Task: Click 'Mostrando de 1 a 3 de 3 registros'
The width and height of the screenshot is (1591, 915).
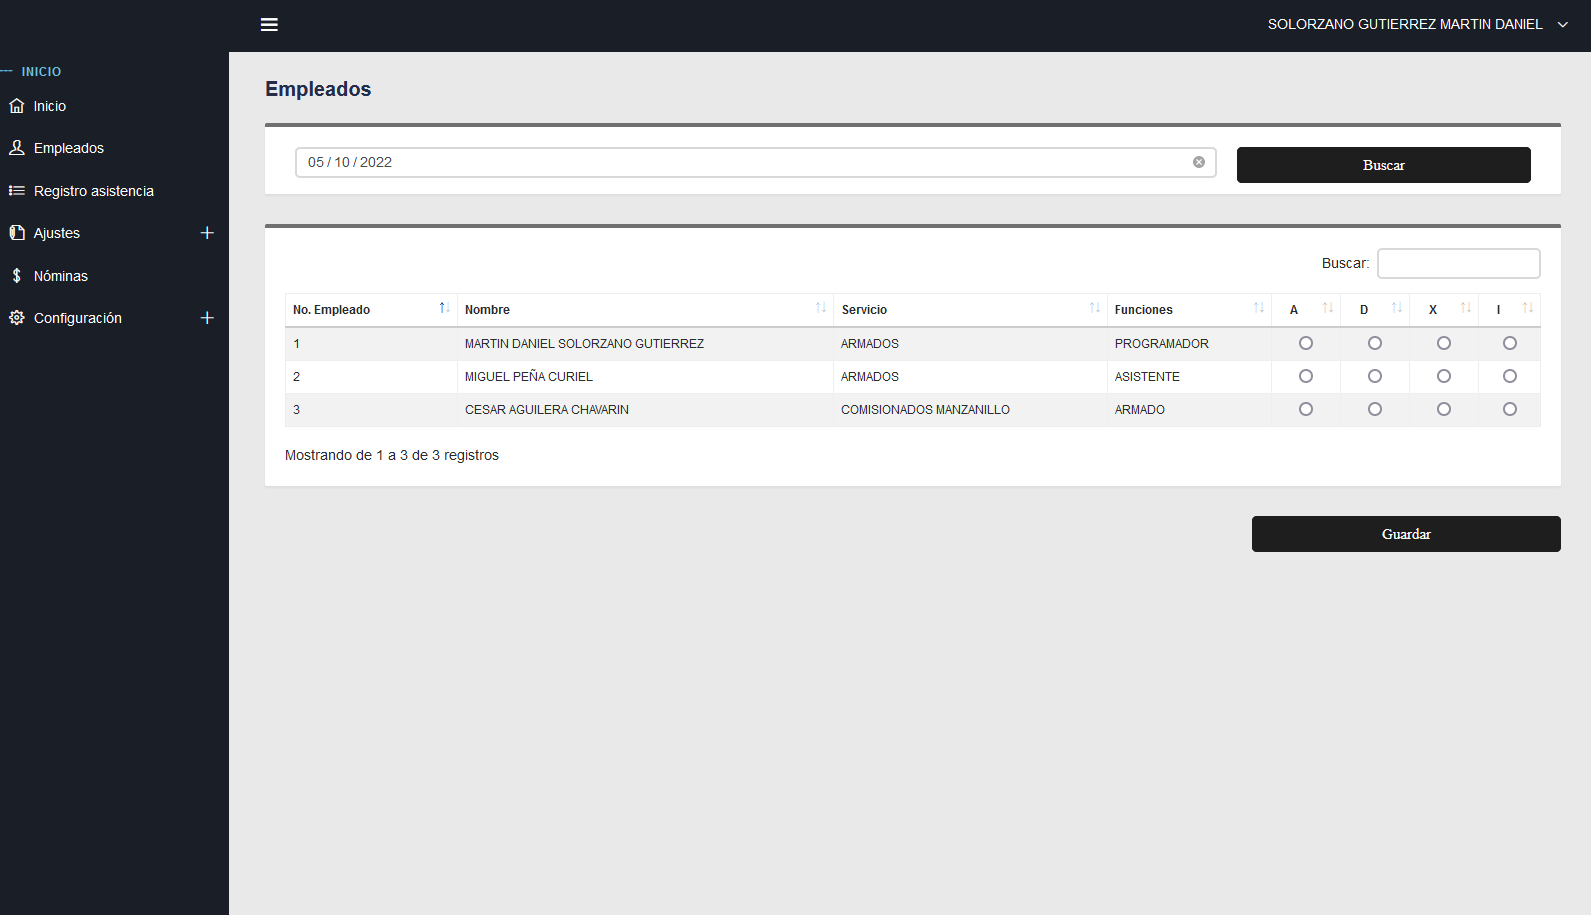Action: coord(392,455)
